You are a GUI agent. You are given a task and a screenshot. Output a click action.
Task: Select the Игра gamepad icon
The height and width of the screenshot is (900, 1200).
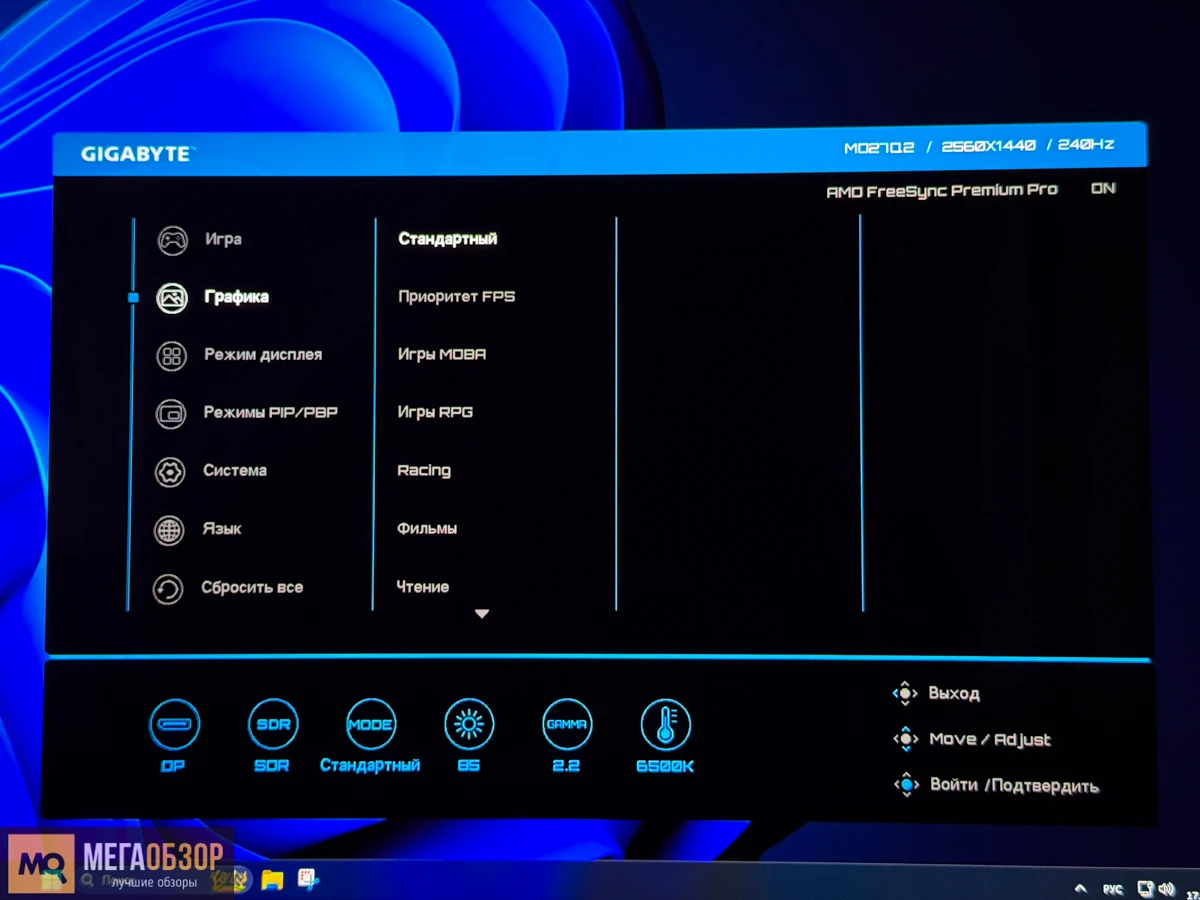(172, 240)
